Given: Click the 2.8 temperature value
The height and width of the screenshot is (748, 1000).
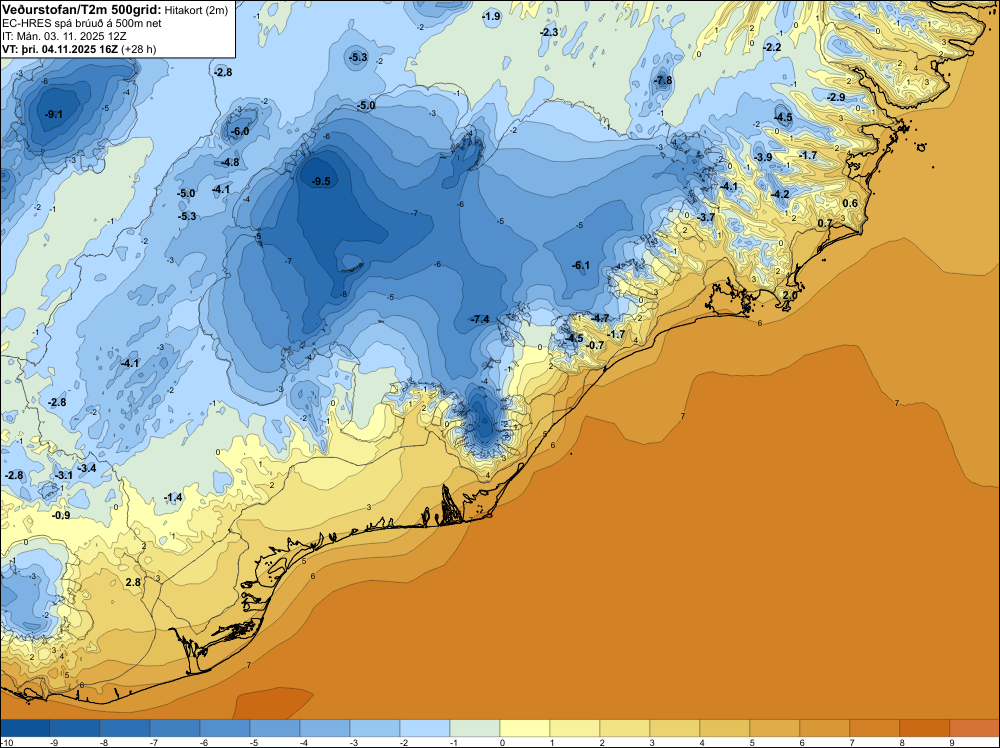Looking at the screenshot, I should 133,582.
